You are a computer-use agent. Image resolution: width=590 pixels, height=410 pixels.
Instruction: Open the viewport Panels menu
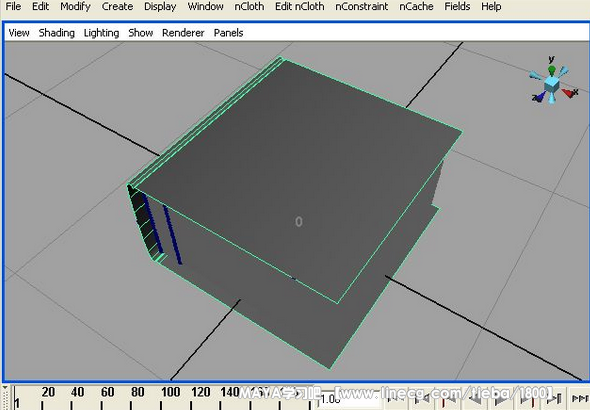pos(228,33)
